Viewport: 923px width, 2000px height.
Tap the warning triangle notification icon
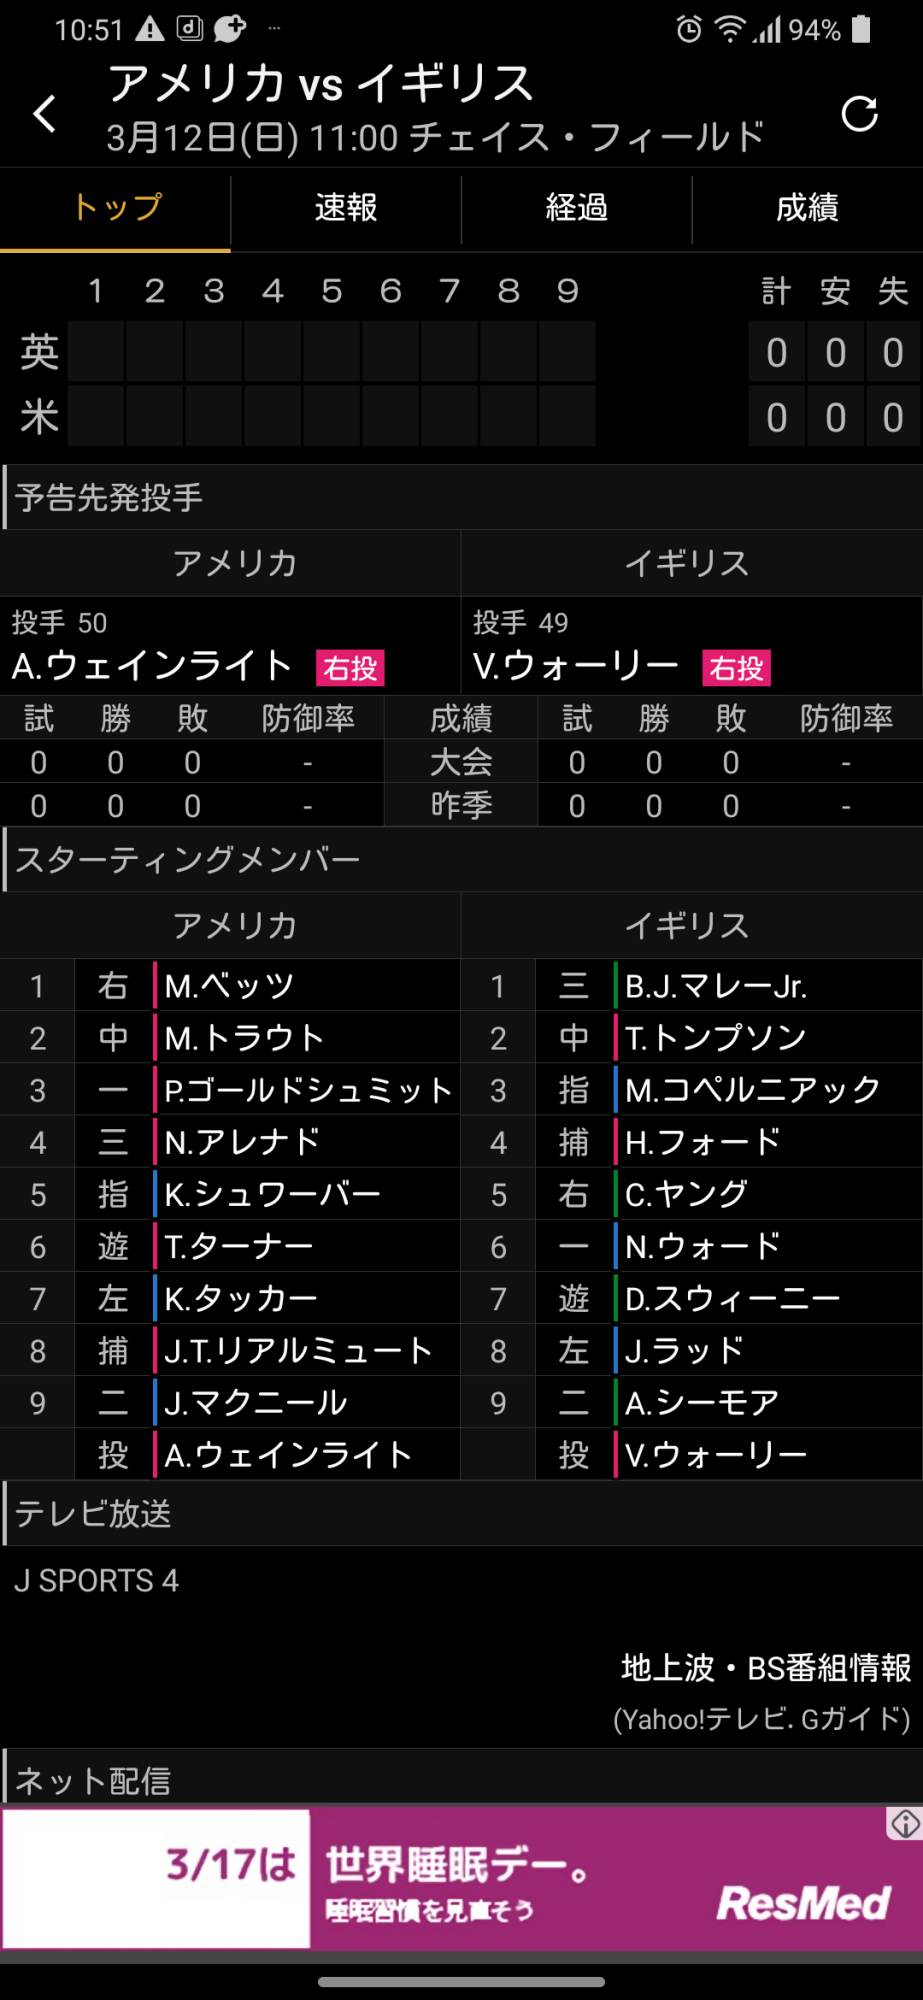point(150,30)
